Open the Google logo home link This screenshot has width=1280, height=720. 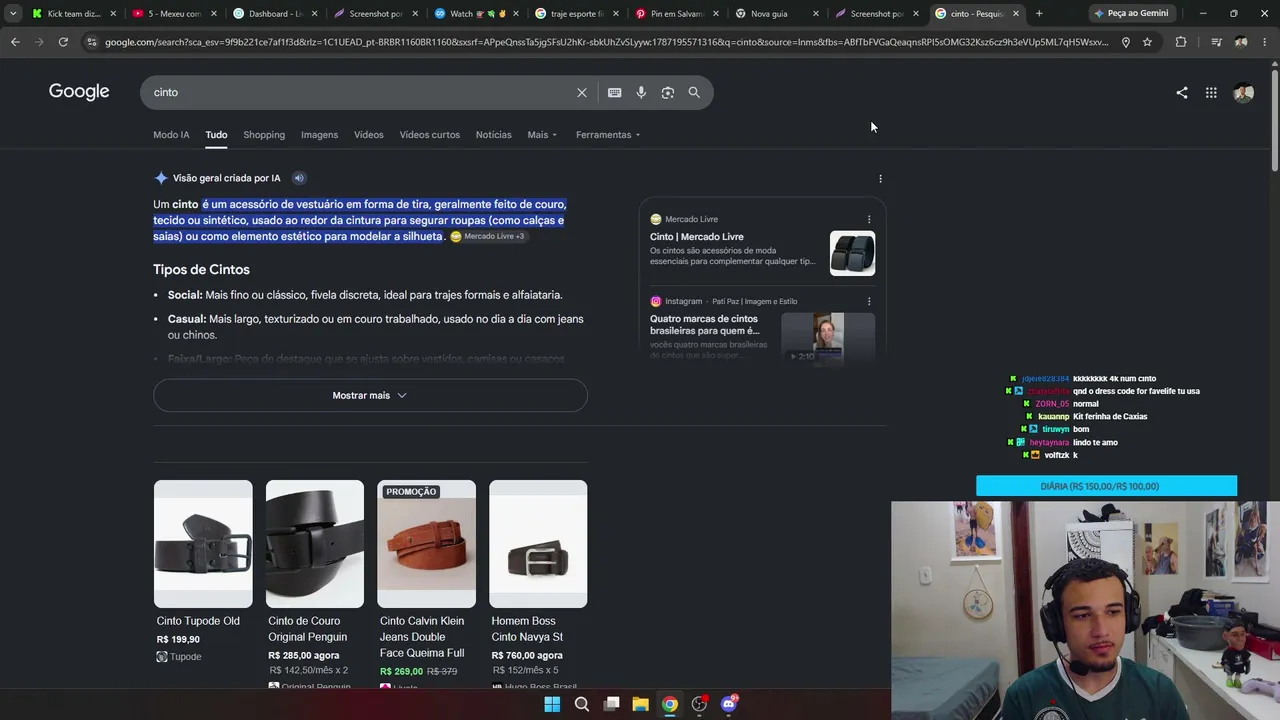[x=79, y=92]
